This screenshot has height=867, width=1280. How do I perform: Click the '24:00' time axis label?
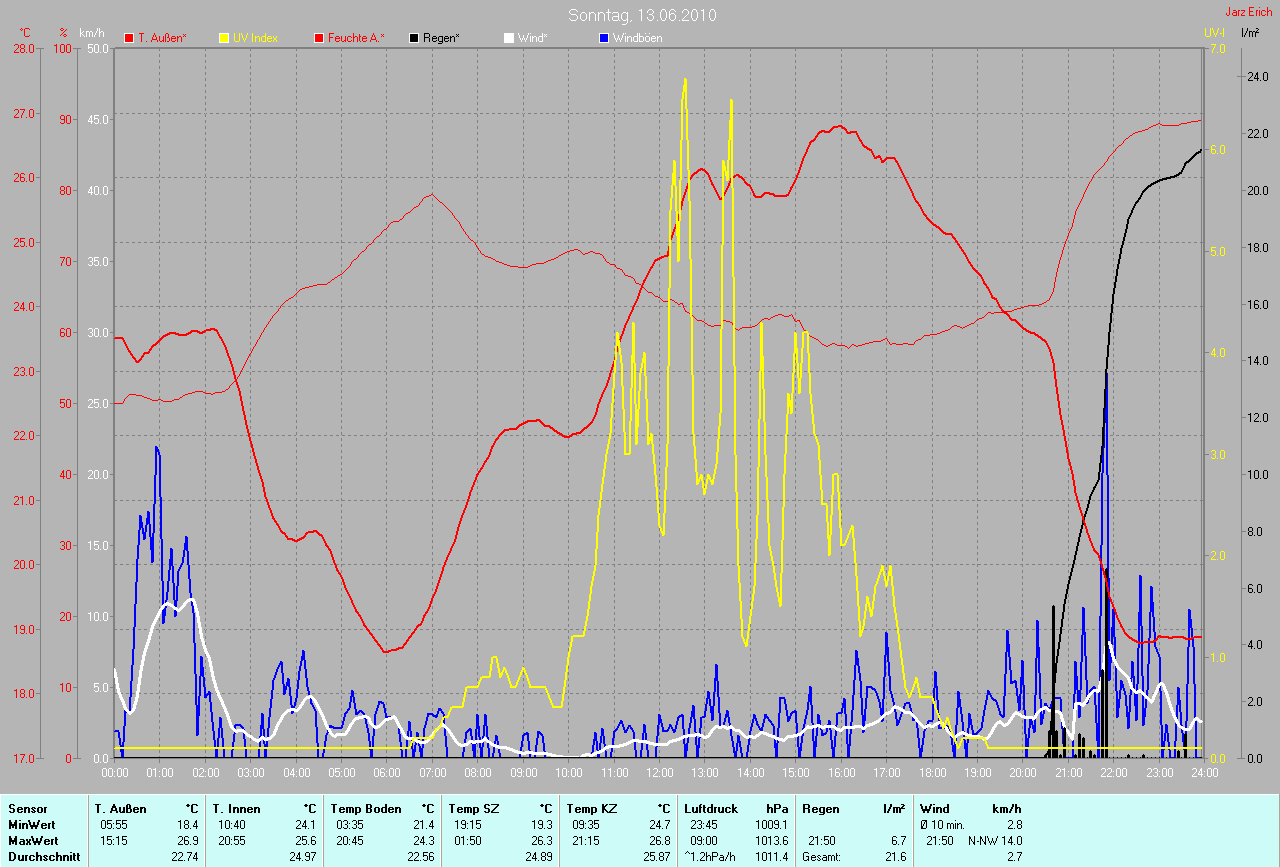pos(1204,773)
